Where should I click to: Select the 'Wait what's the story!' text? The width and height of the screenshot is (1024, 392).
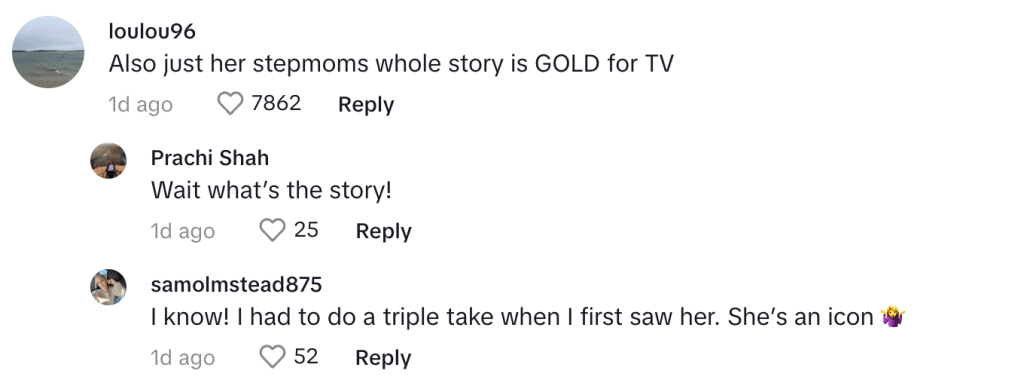271,191
